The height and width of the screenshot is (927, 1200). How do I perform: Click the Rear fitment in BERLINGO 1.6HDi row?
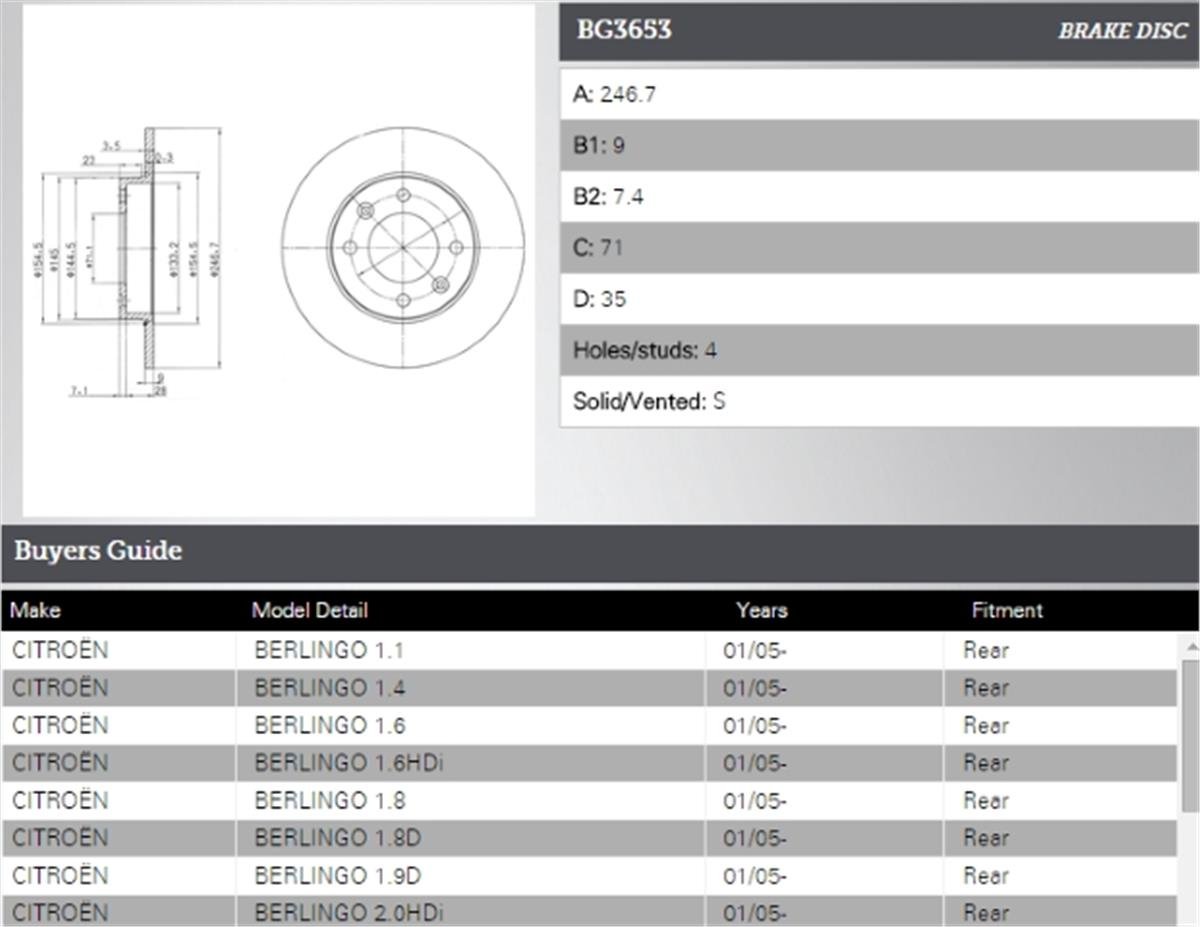[986, 763]
